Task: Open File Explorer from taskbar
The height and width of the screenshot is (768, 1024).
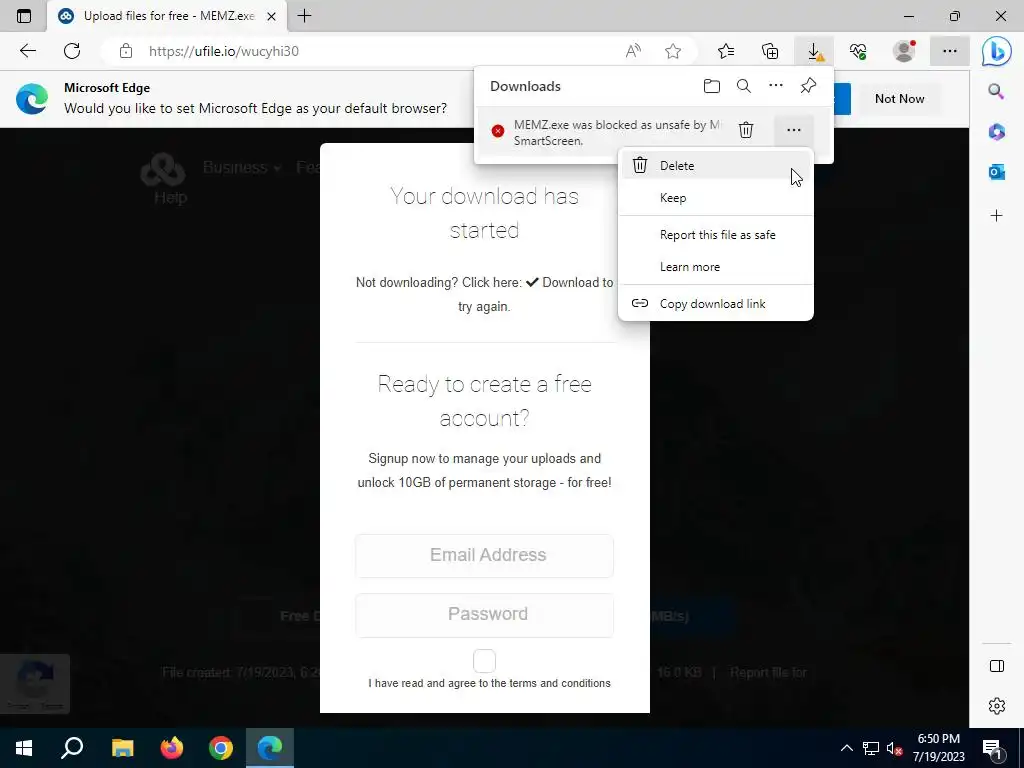Action: pos(122,748)
